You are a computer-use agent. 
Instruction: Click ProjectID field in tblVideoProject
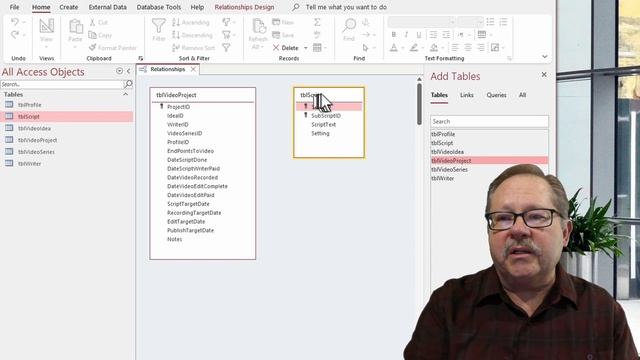pos(178,107)
